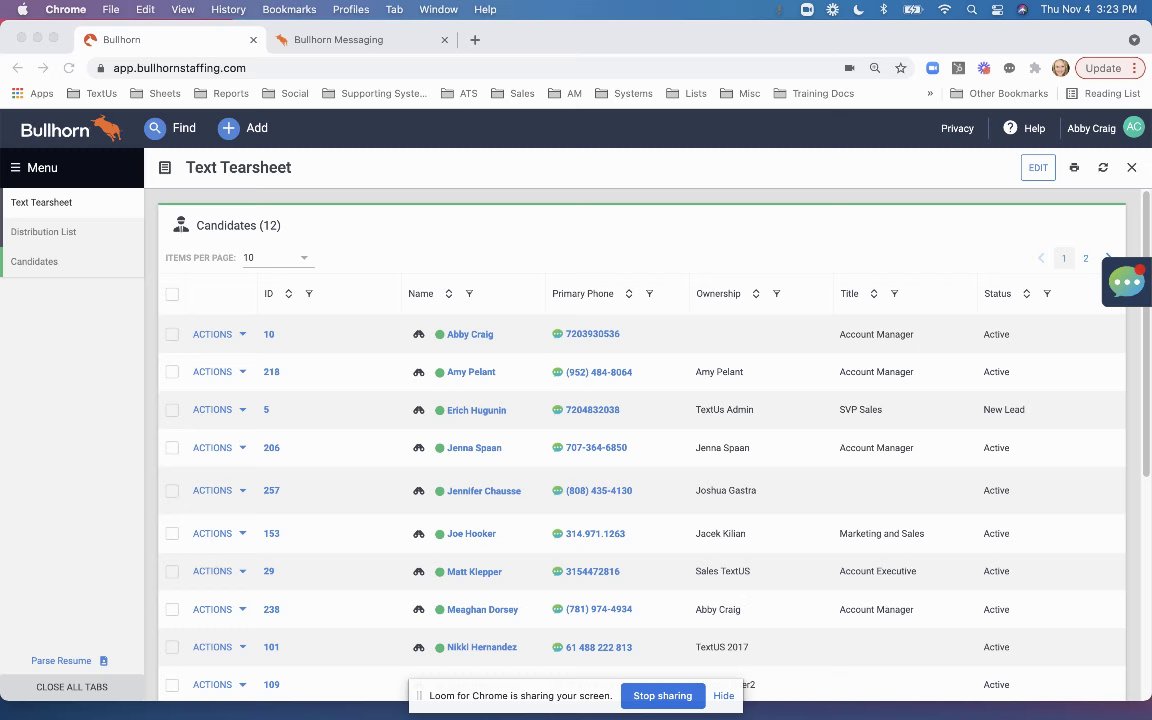Go to page 2 of candidates
This screenshot has height=720, width=1152.
click(1085, 259)
